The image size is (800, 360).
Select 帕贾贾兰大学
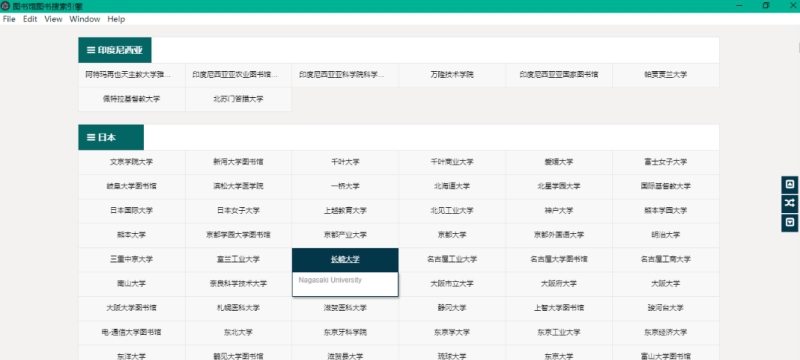[x=666, y=75]
